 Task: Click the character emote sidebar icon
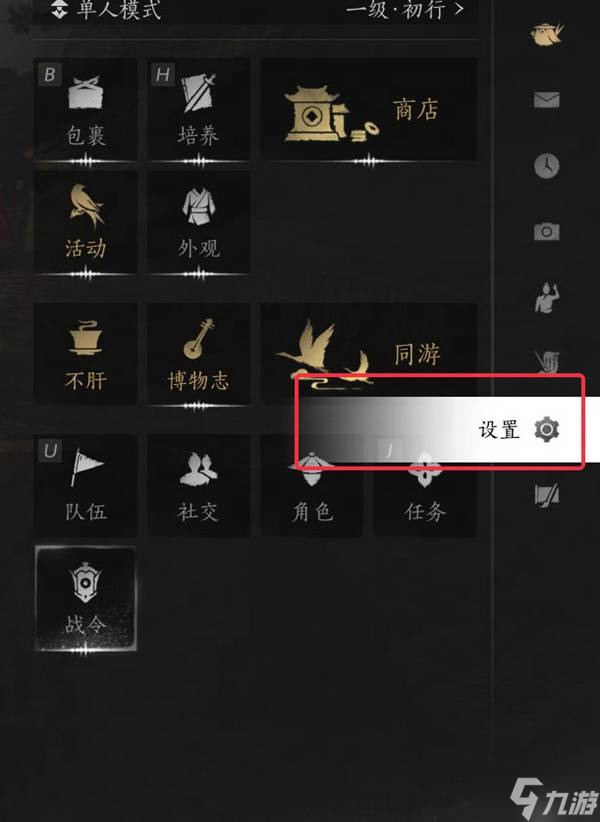tap(547, 297)
